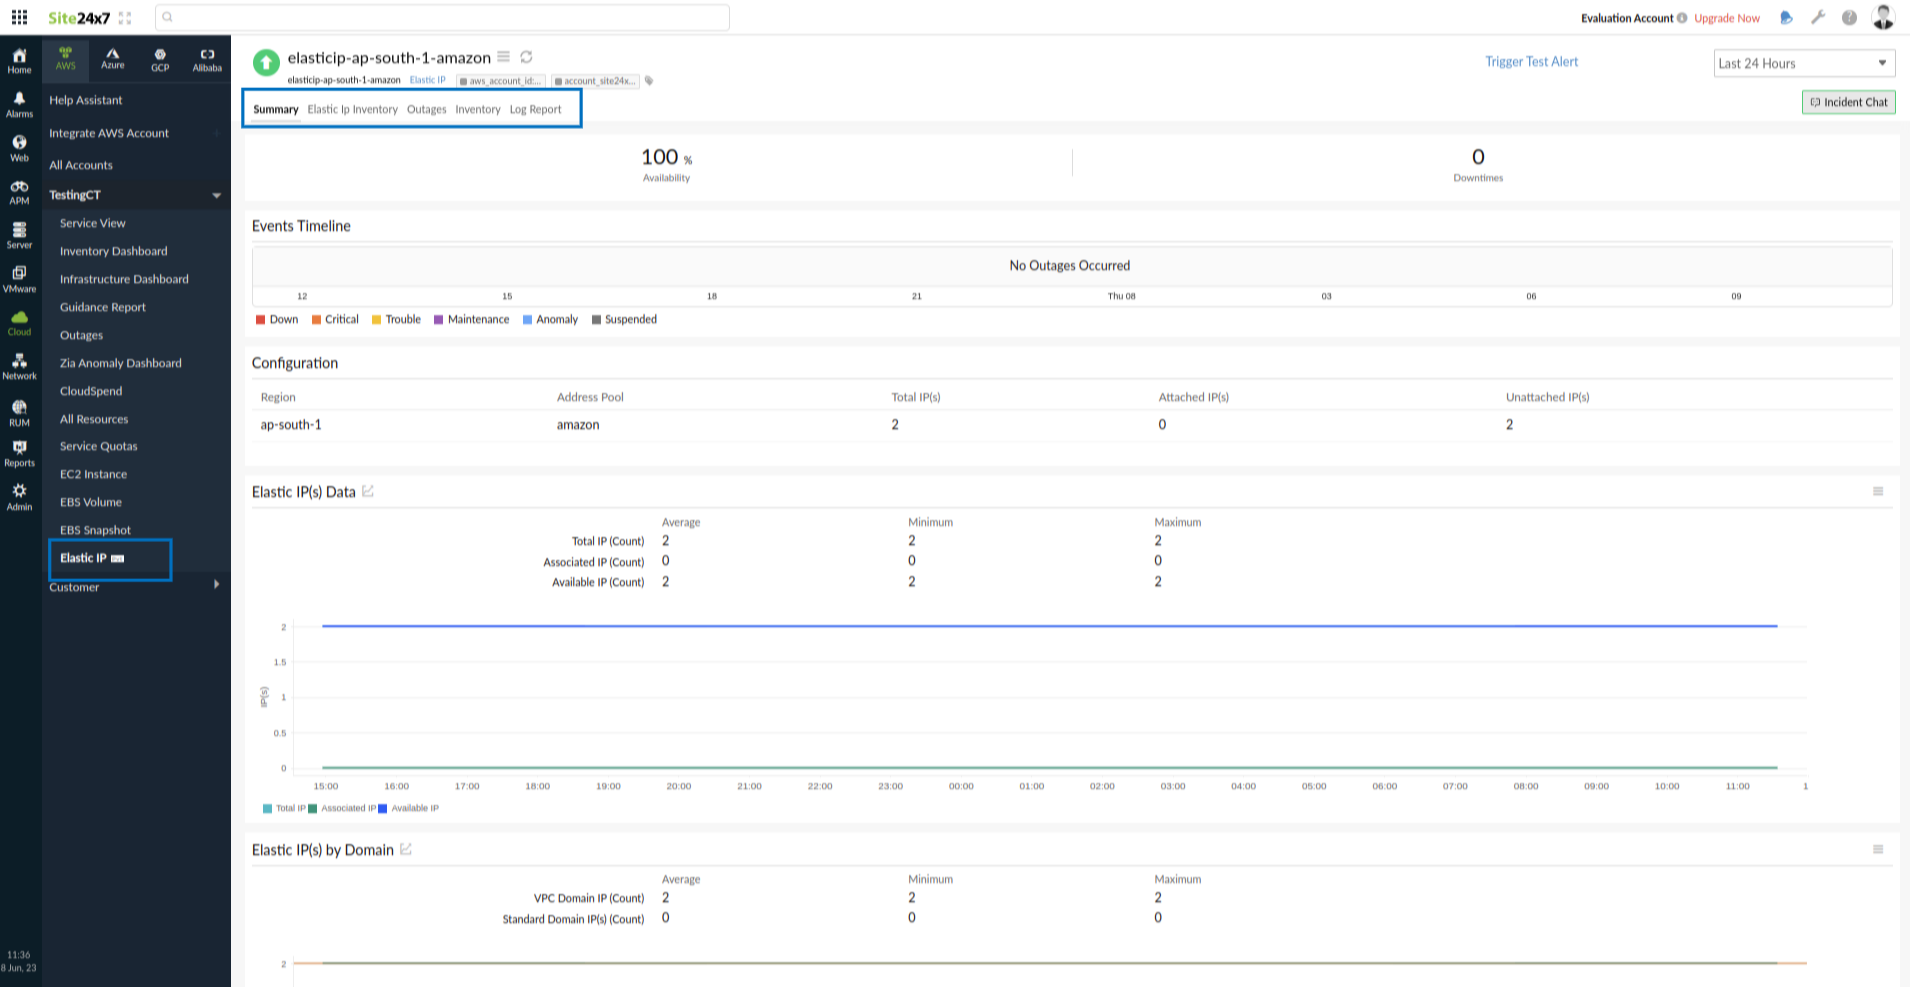Collapse the TestingCT account section
This screenshot has width=1910, height=987.
217,195
